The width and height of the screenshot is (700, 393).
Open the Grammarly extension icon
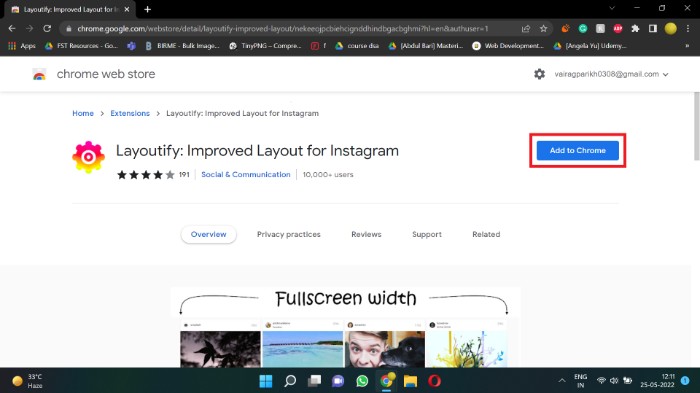tap(583, 29)
